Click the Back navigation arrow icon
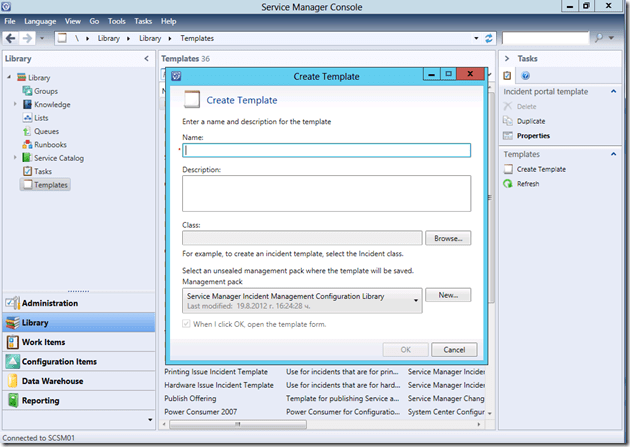 coord(11,38)
